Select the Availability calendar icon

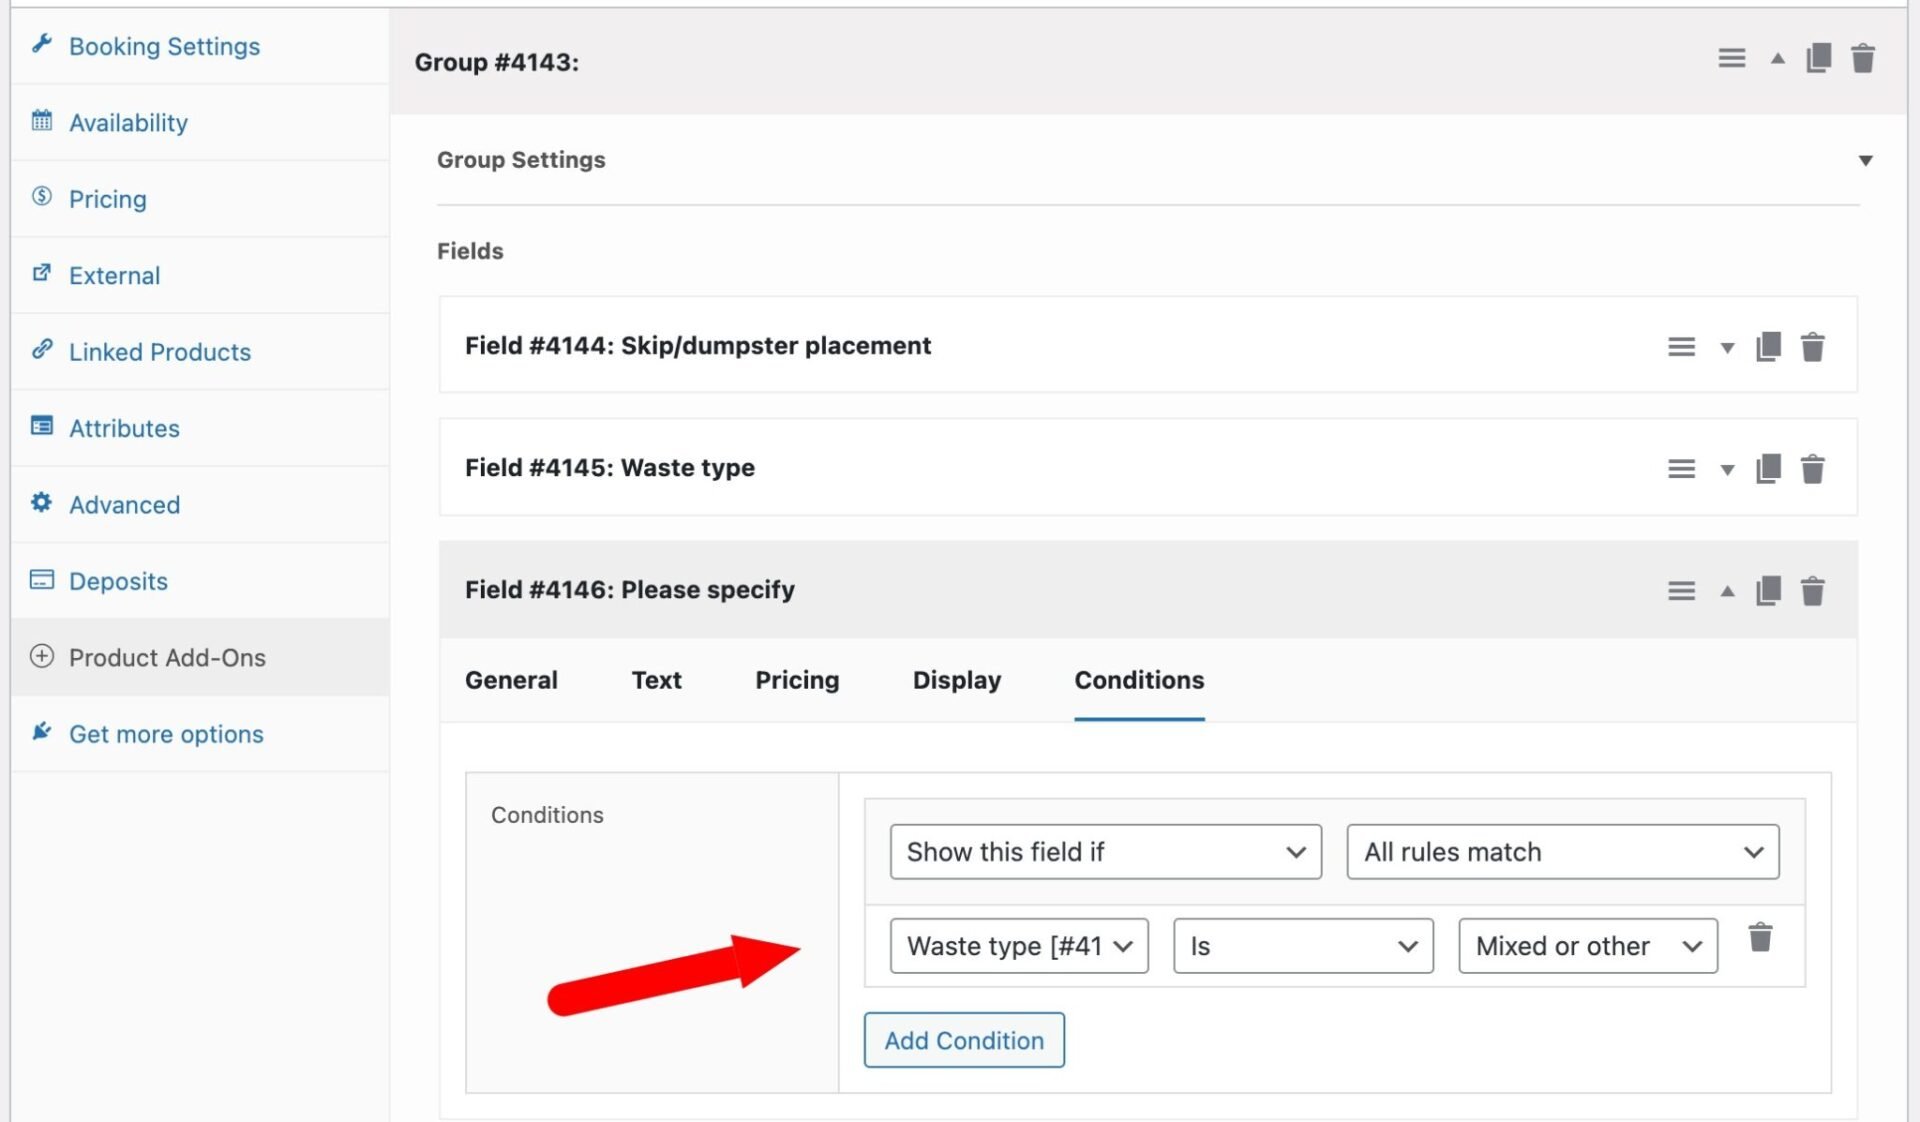42,119
